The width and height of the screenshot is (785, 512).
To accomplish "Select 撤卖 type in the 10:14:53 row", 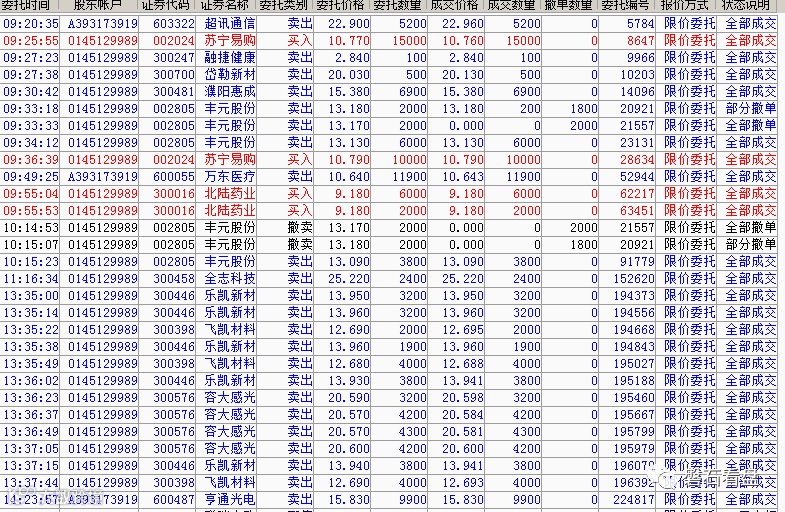I will [300, 228].
